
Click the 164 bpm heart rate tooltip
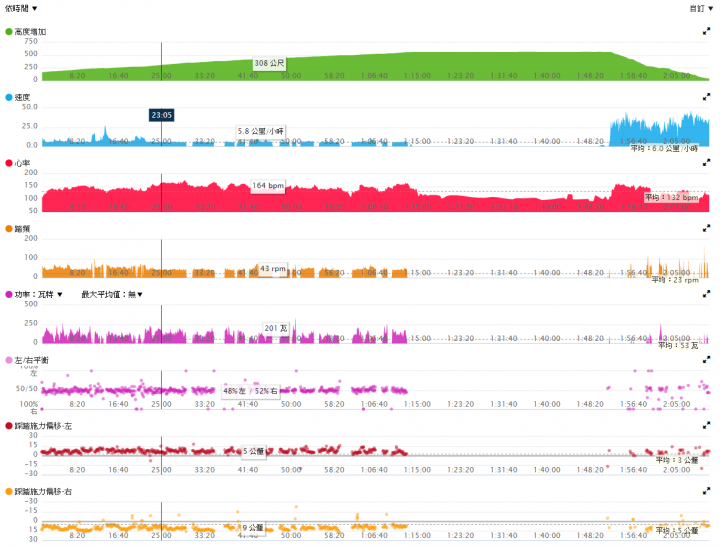point(268,186)
